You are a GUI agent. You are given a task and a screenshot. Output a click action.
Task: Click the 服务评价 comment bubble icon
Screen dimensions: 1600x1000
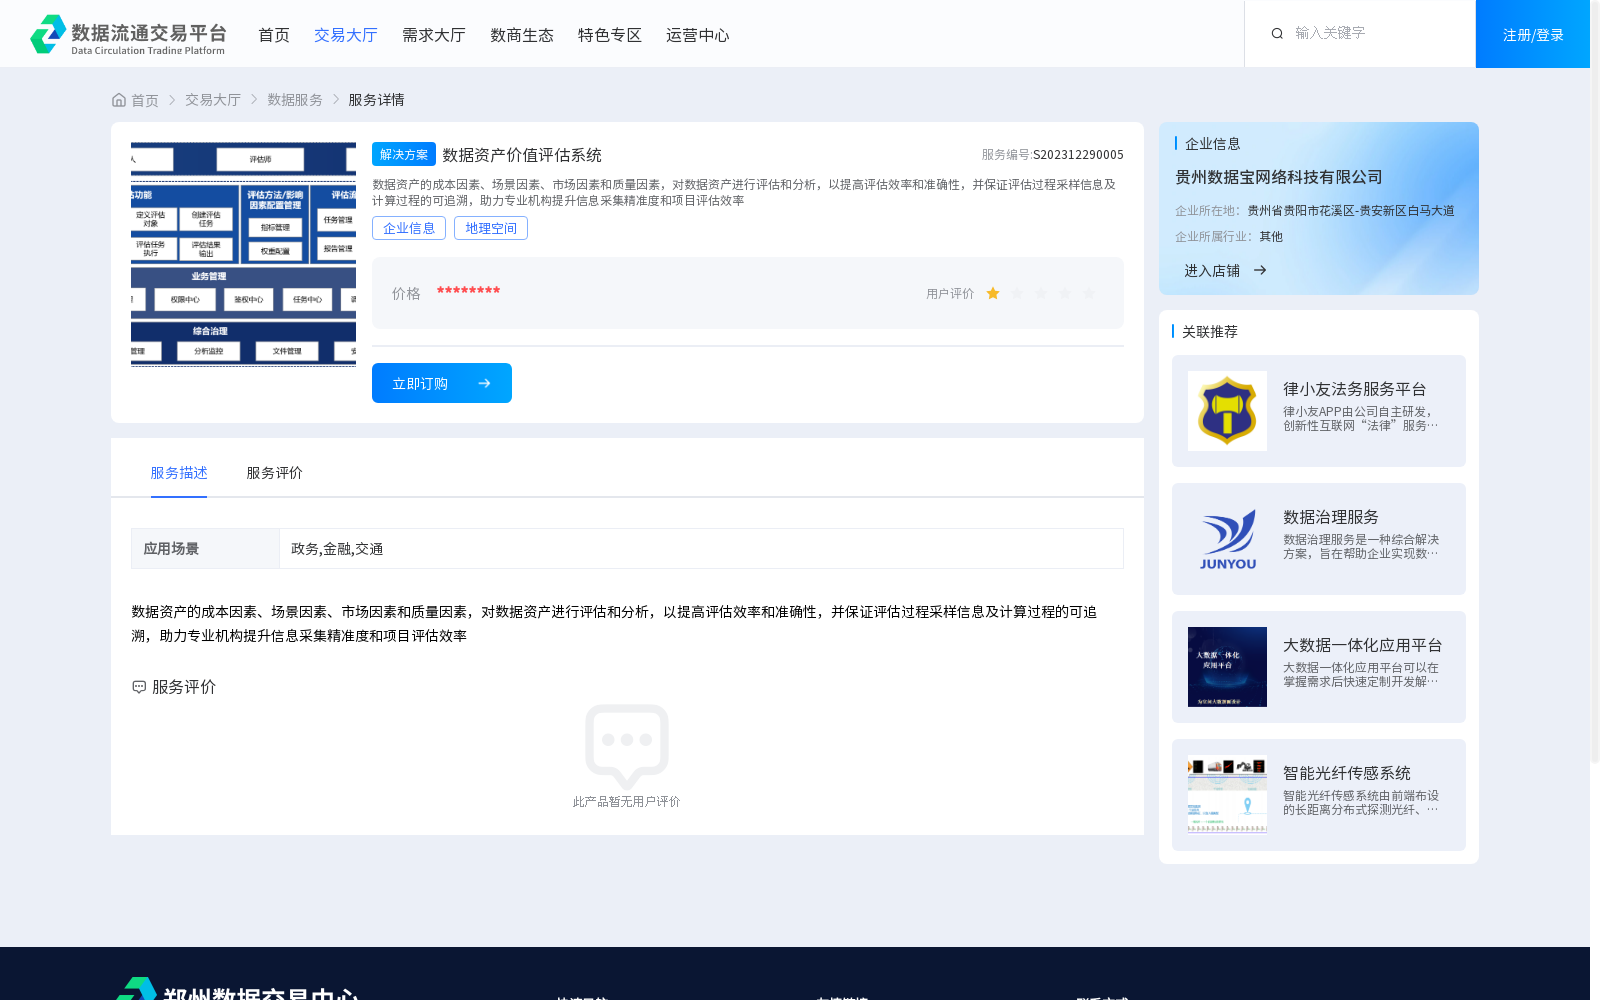(139, 687)
